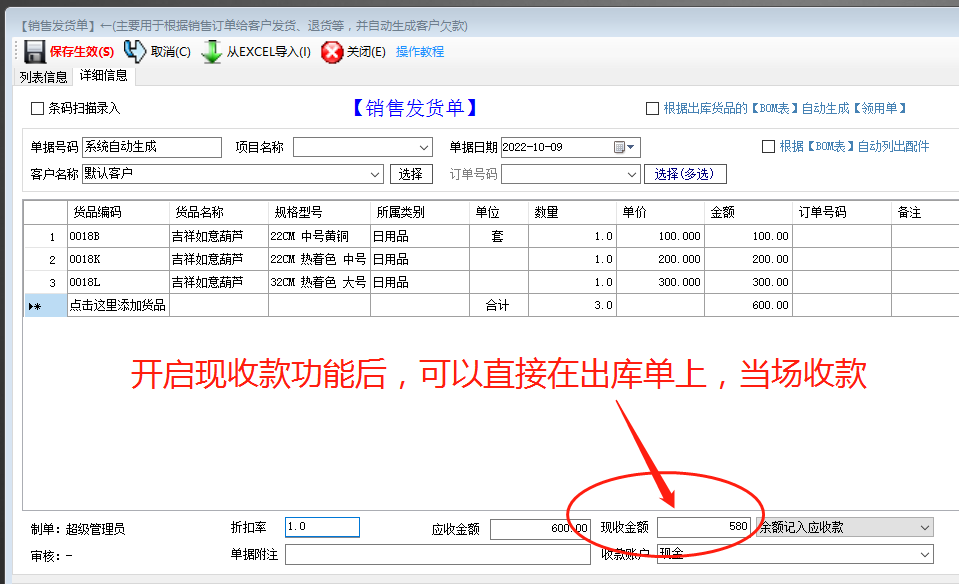Viewport: 959px width, 584px height.
Task: Click the 从EXCEL导入 green import icon
Action: point(213,51)
